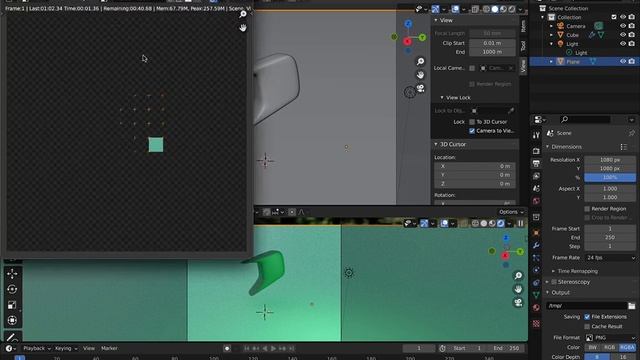Image resolution: width=640 pixels, height=360 pixels.
Task: Collapse the 3D Cursor panel
Action: click(x=436, y=144)
